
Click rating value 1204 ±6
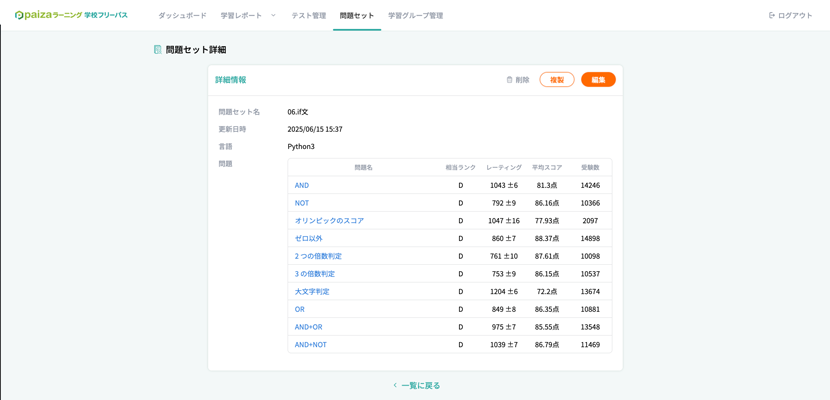(x=504, y=292)
